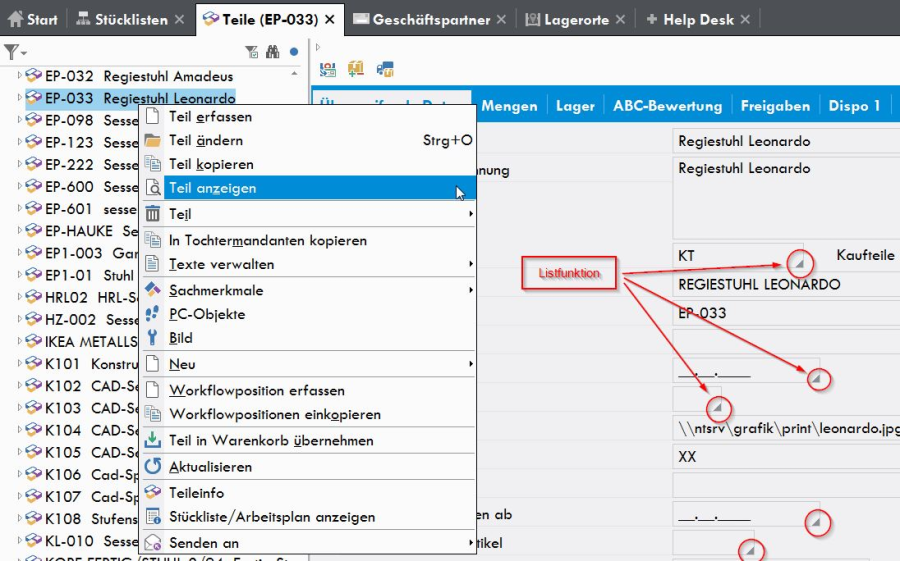
Task: Switch to the Start tab
Action: click(x=33, y=20)
